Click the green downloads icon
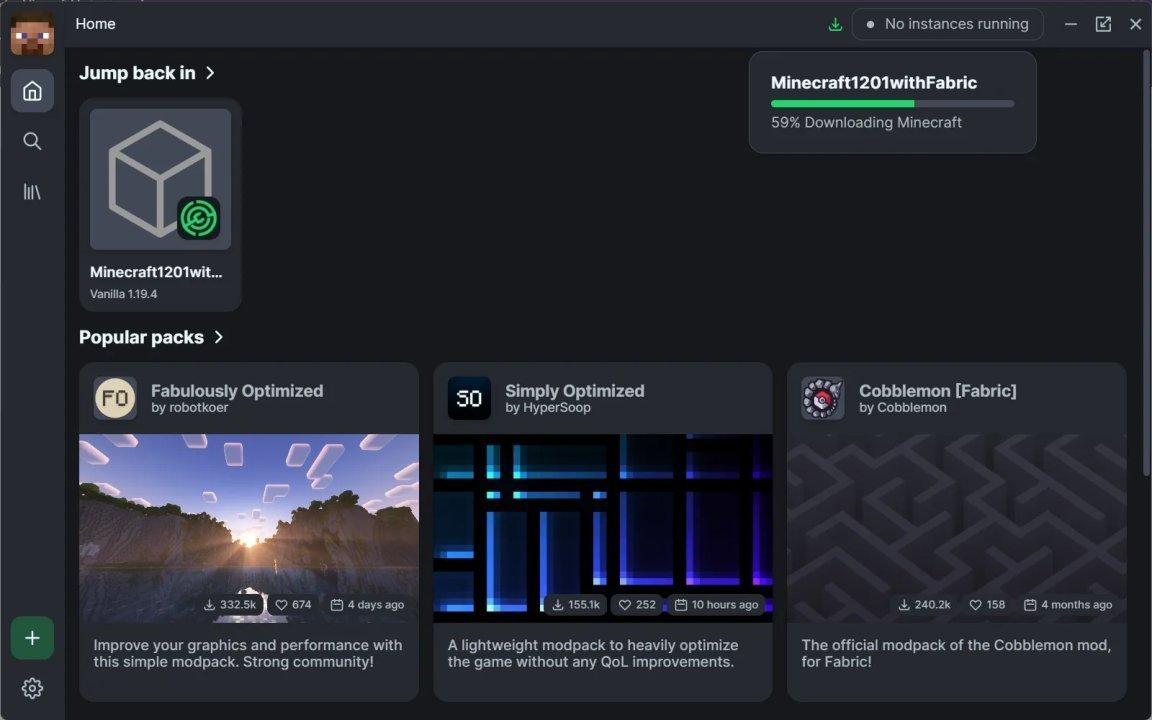The image size is (1152, 720). [835, 24]
